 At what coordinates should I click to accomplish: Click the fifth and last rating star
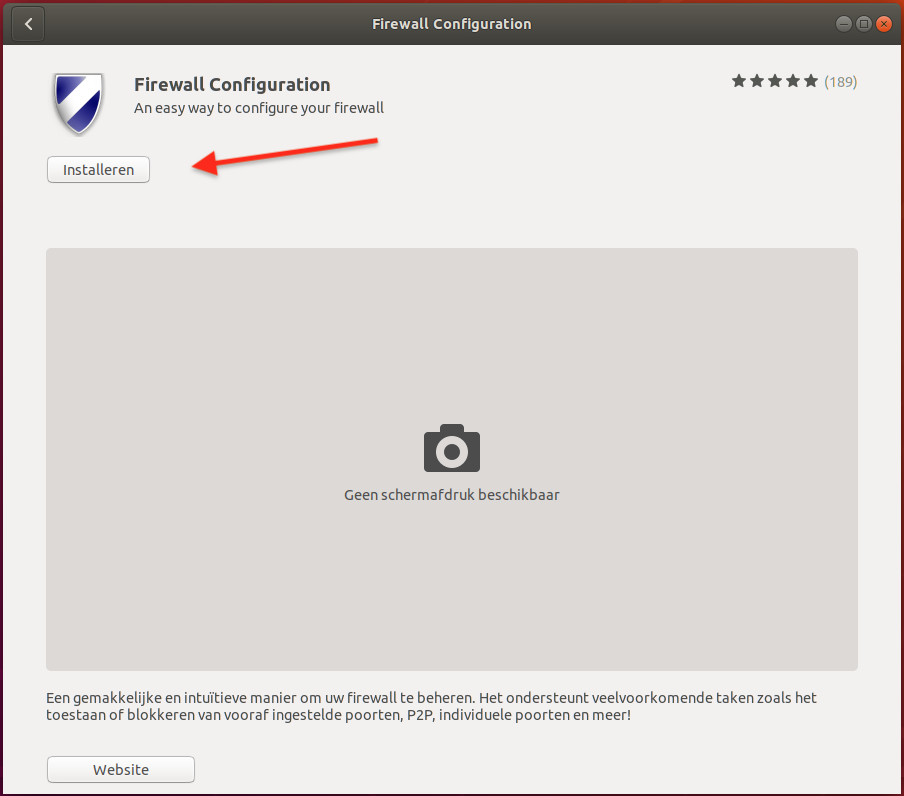click(x=811, y=81)
